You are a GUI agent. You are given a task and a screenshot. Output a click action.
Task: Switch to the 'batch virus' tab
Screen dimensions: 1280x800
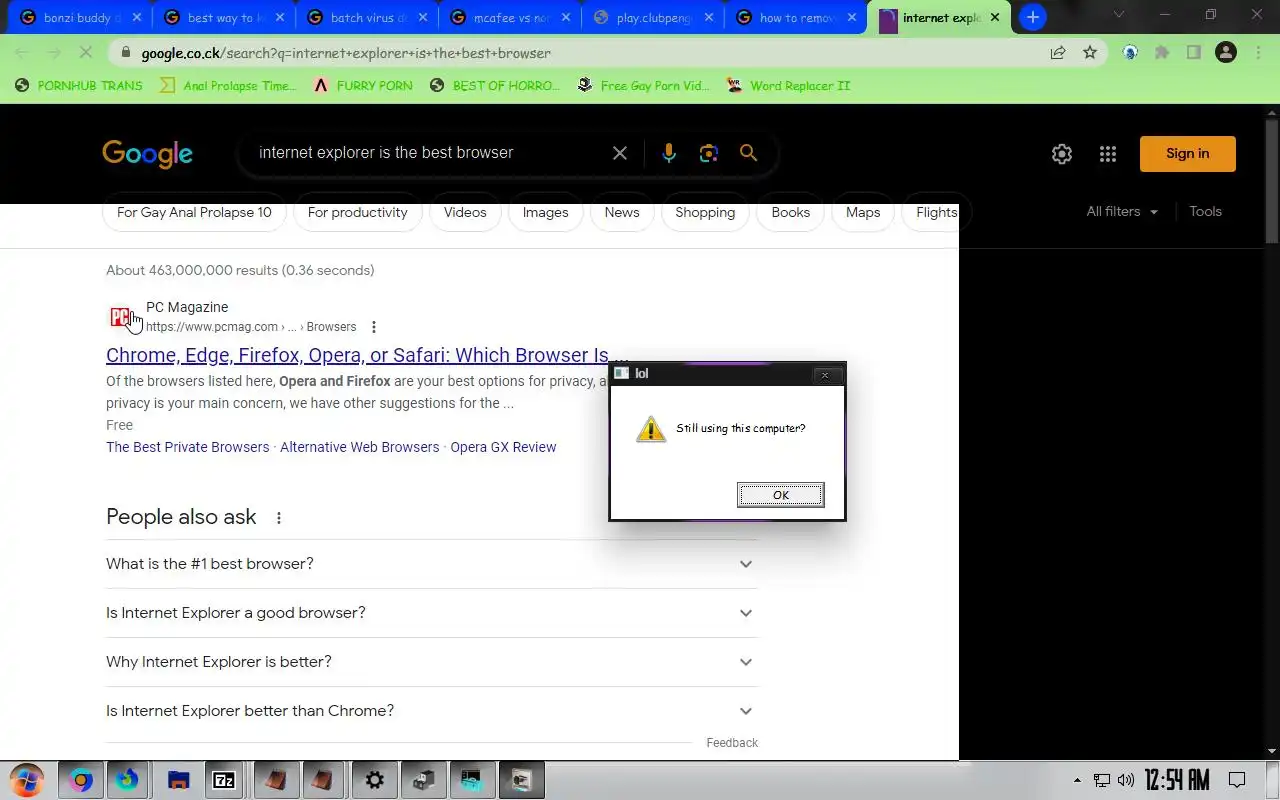[367, 17]
